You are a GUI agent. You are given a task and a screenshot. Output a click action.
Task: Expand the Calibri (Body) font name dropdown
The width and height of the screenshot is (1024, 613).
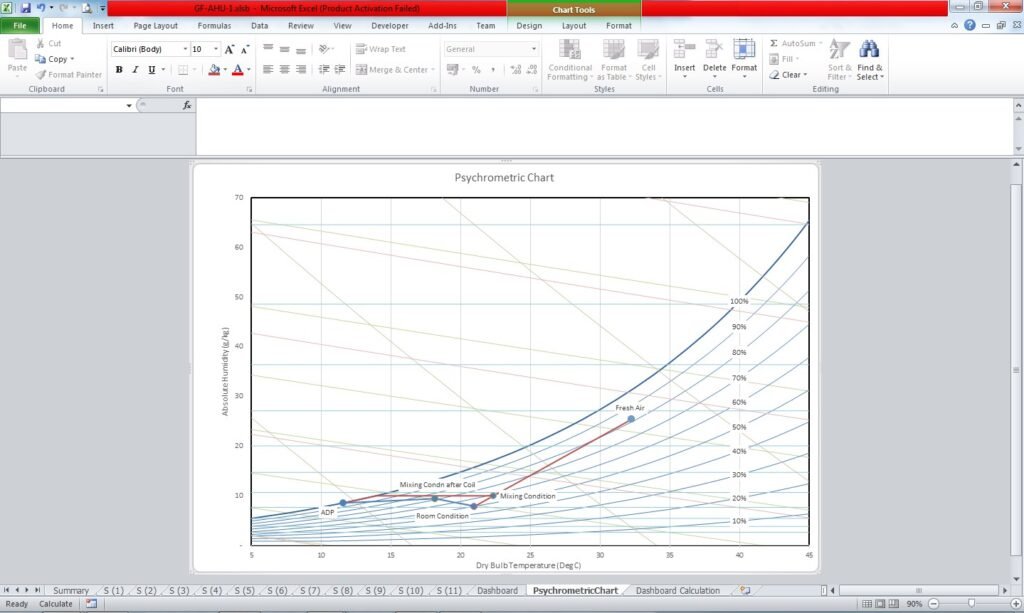coord(184,49)
